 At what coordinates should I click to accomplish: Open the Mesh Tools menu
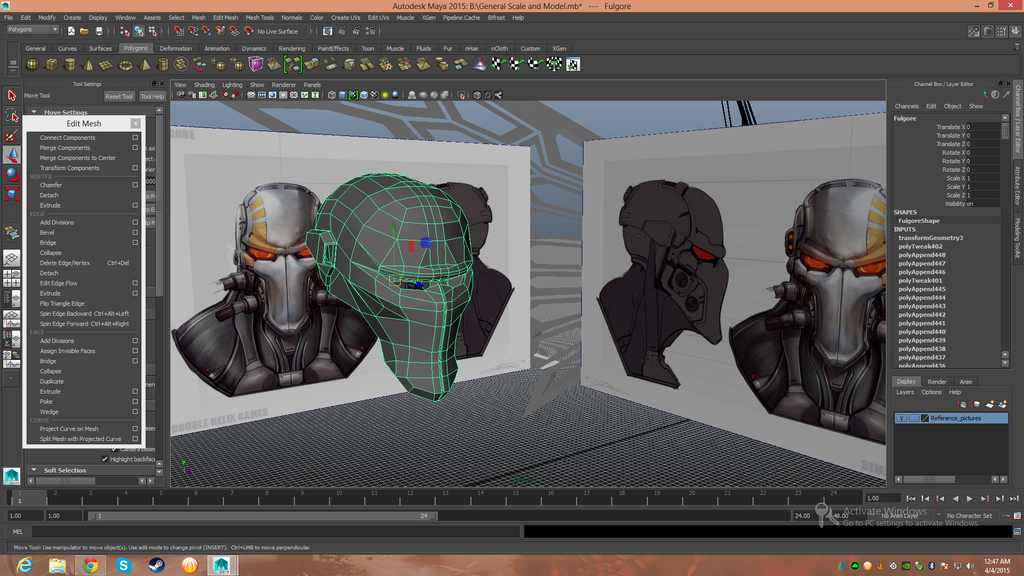pos(259,18)
